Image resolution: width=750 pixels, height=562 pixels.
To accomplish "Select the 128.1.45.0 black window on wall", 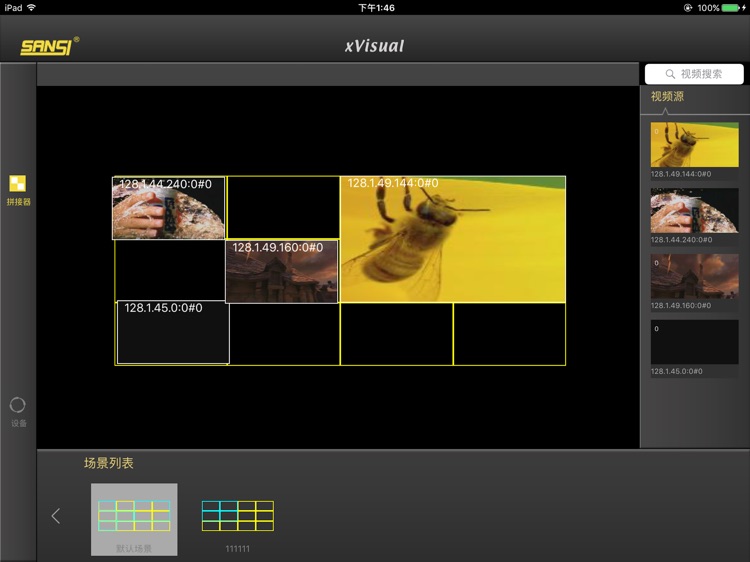I will coord(173,332).
